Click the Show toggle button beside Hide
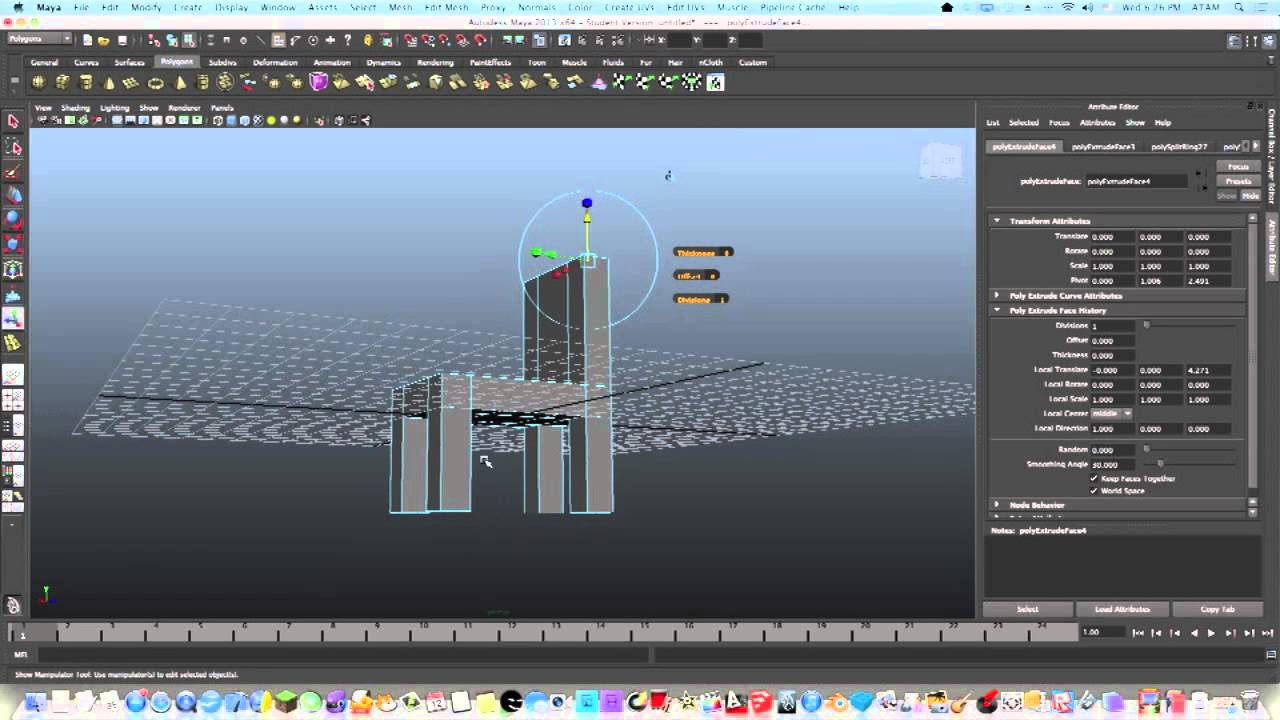This screenshot has height=720, width=1280. (1227, 195)
